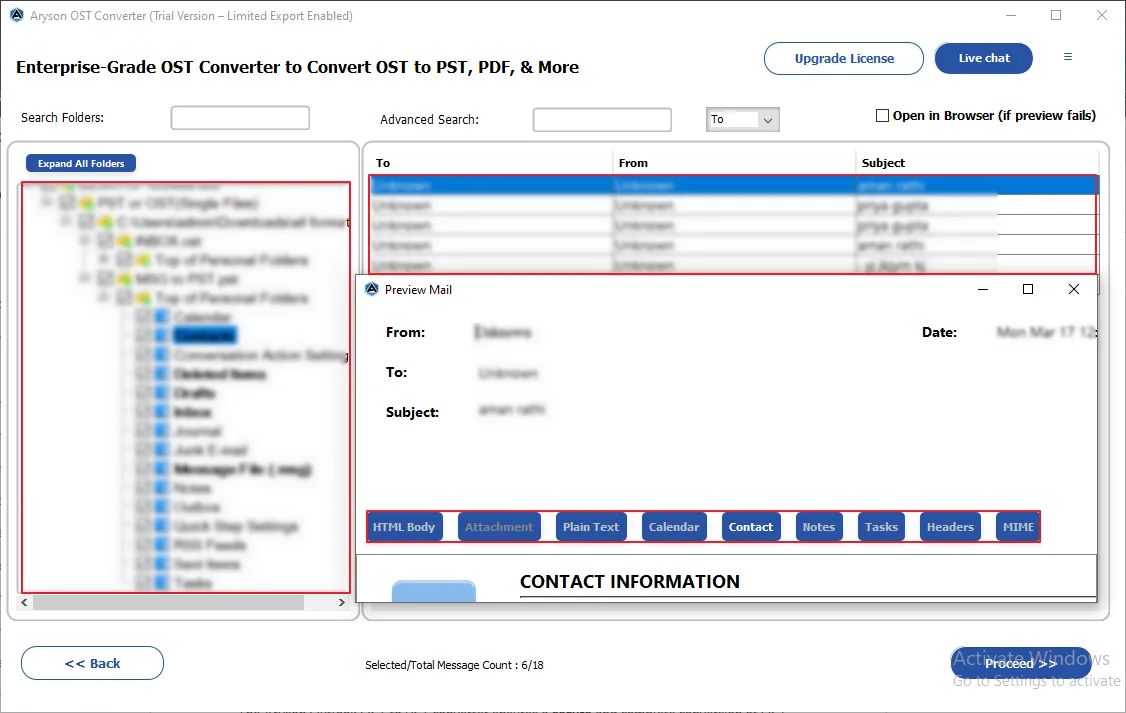Collapse the MSG to PST.pst tree node
Image resolution: width=1126 pixels, height=713 pixels.
coord(85,279)
